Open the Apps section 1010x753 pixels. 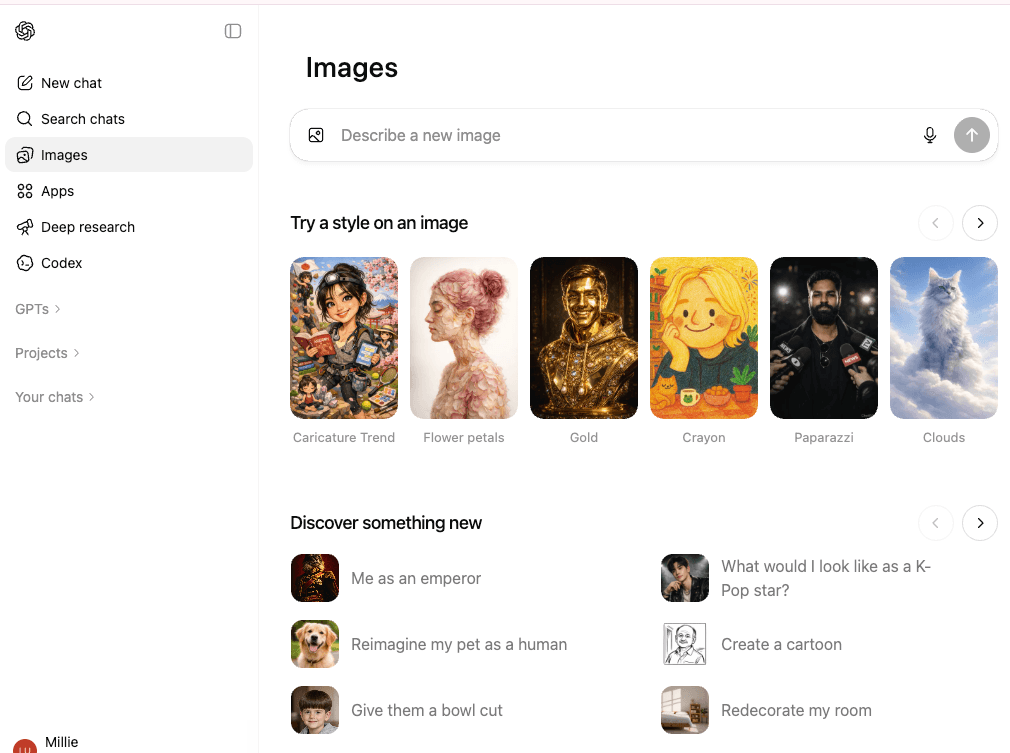coord(57,190)
